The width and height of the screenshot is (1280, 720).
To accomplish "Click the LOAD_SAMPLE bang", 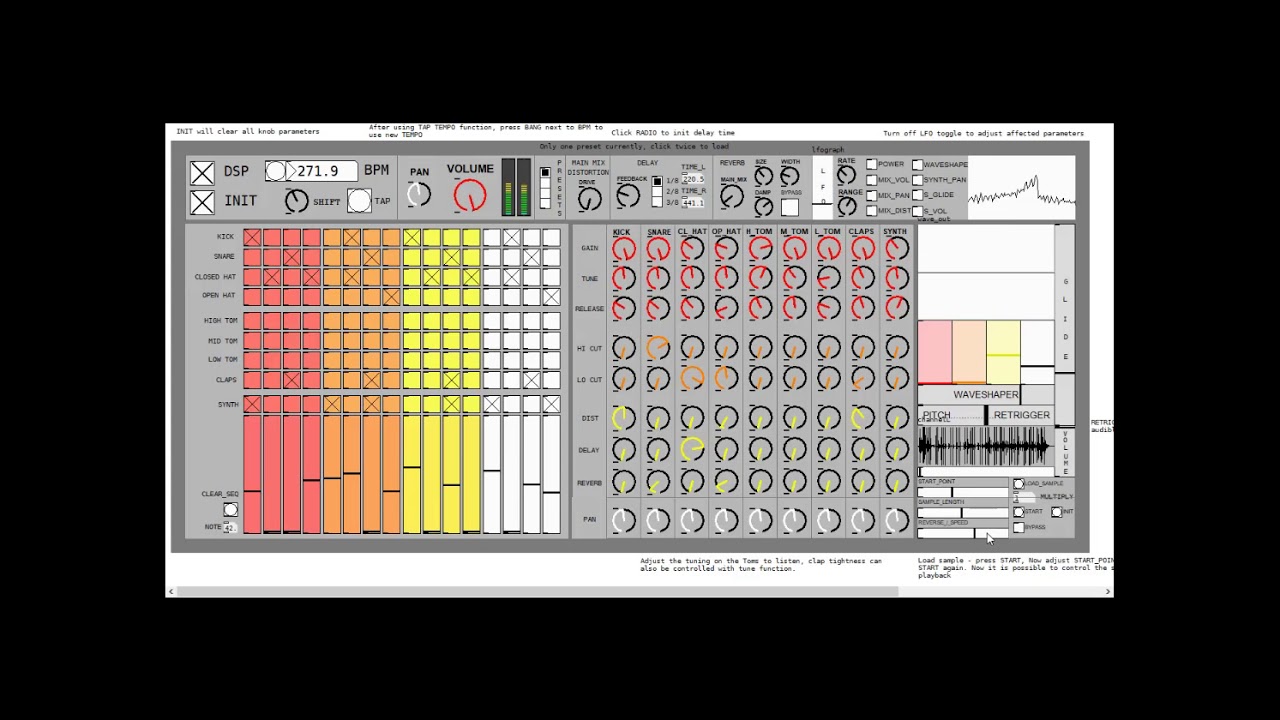I will point(1019,484).
